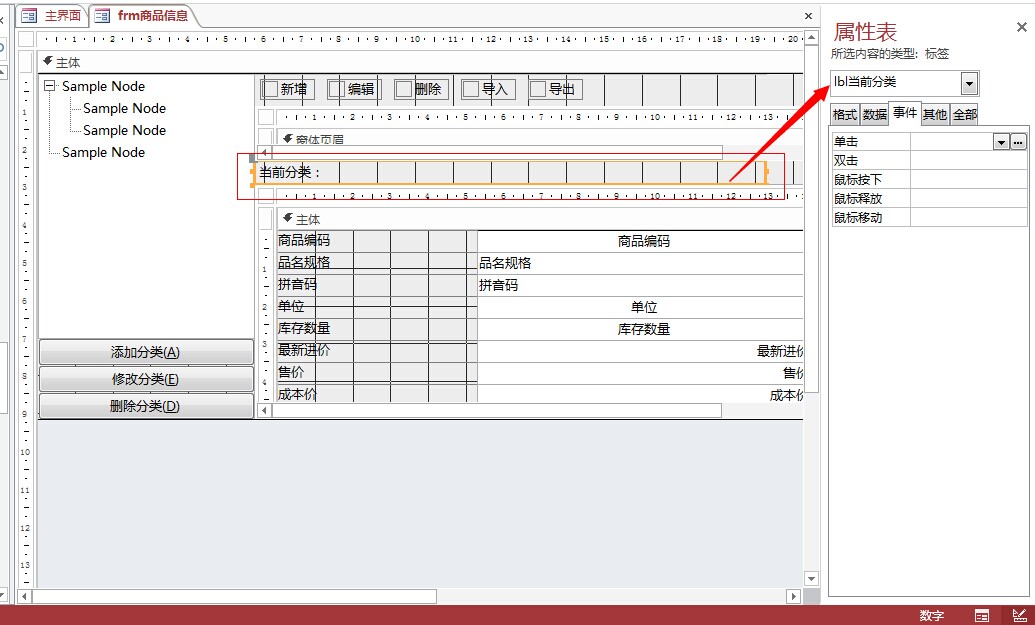
Task: Click Design View icon in status bar
Action: coord(1019,615)
